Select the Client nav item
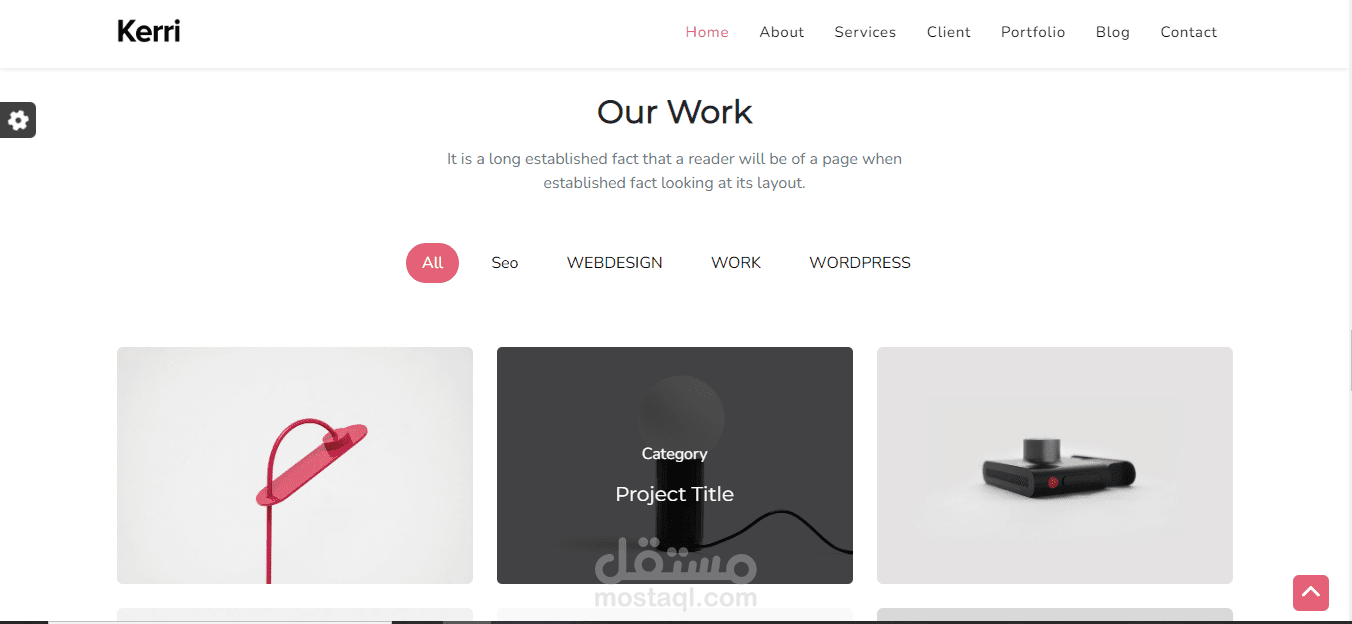Viewport: 1352px width, 624px height. click(x=948, y=32)
